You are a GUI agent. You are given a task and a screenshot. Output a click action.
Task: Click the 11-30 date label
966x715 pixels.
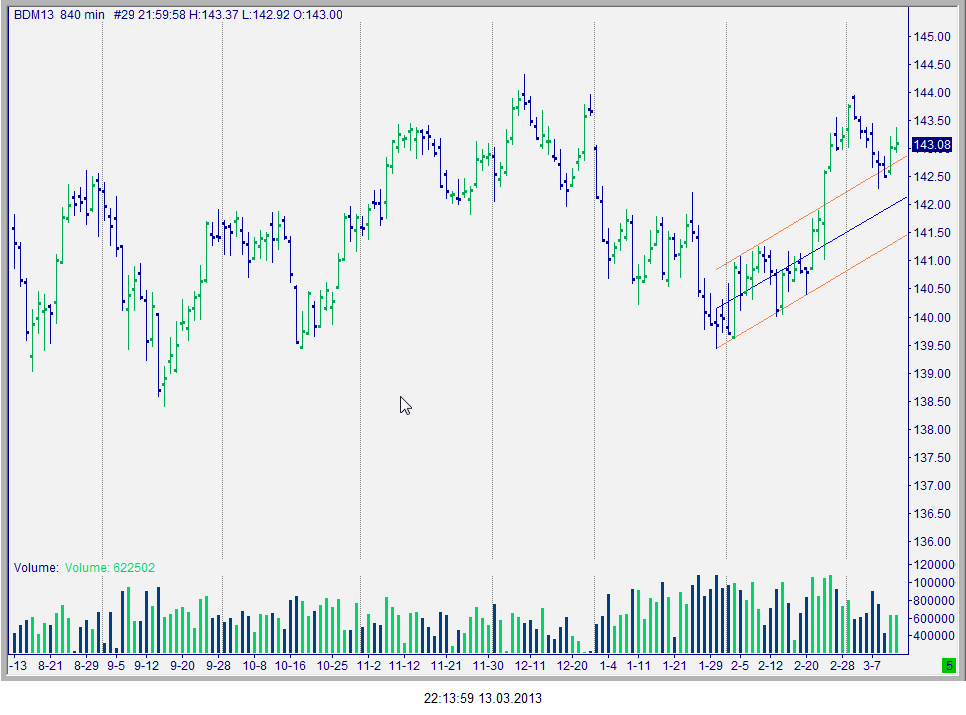click(488, 666)
